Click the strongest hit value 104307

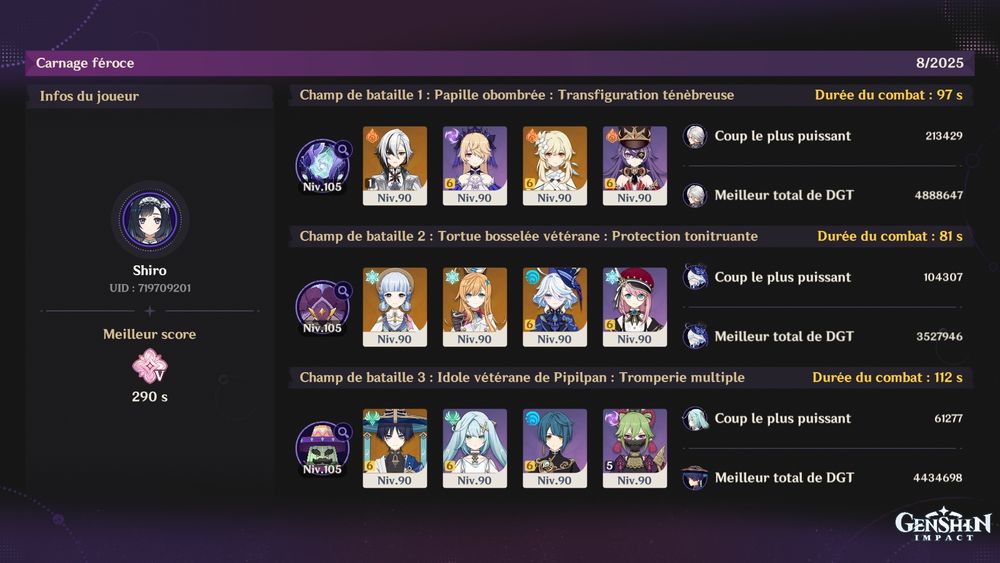point(943,277)
